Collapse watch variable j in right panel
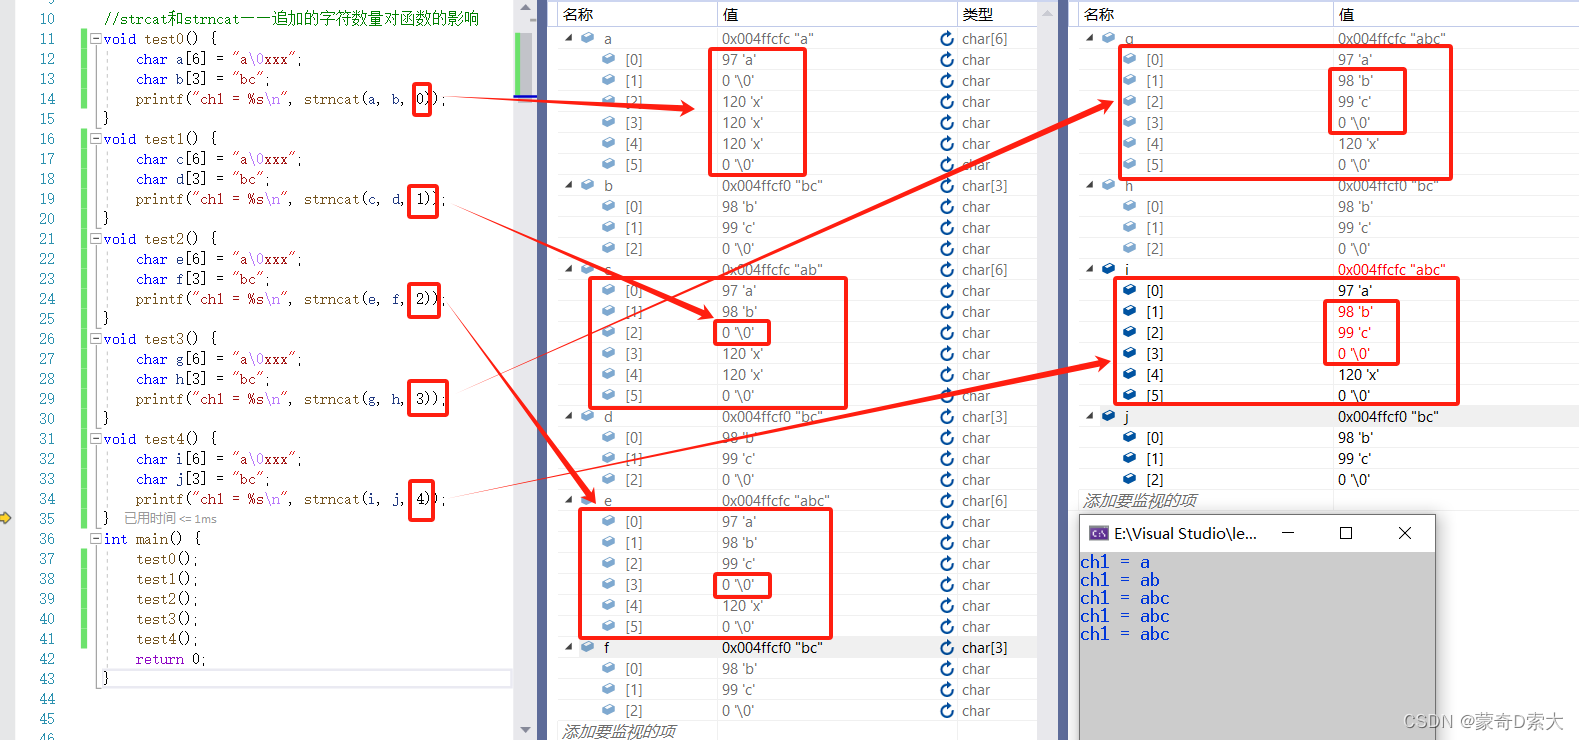Image resolution: width=1579 pixels, height=740 pixels. (x=1090, y=417)
